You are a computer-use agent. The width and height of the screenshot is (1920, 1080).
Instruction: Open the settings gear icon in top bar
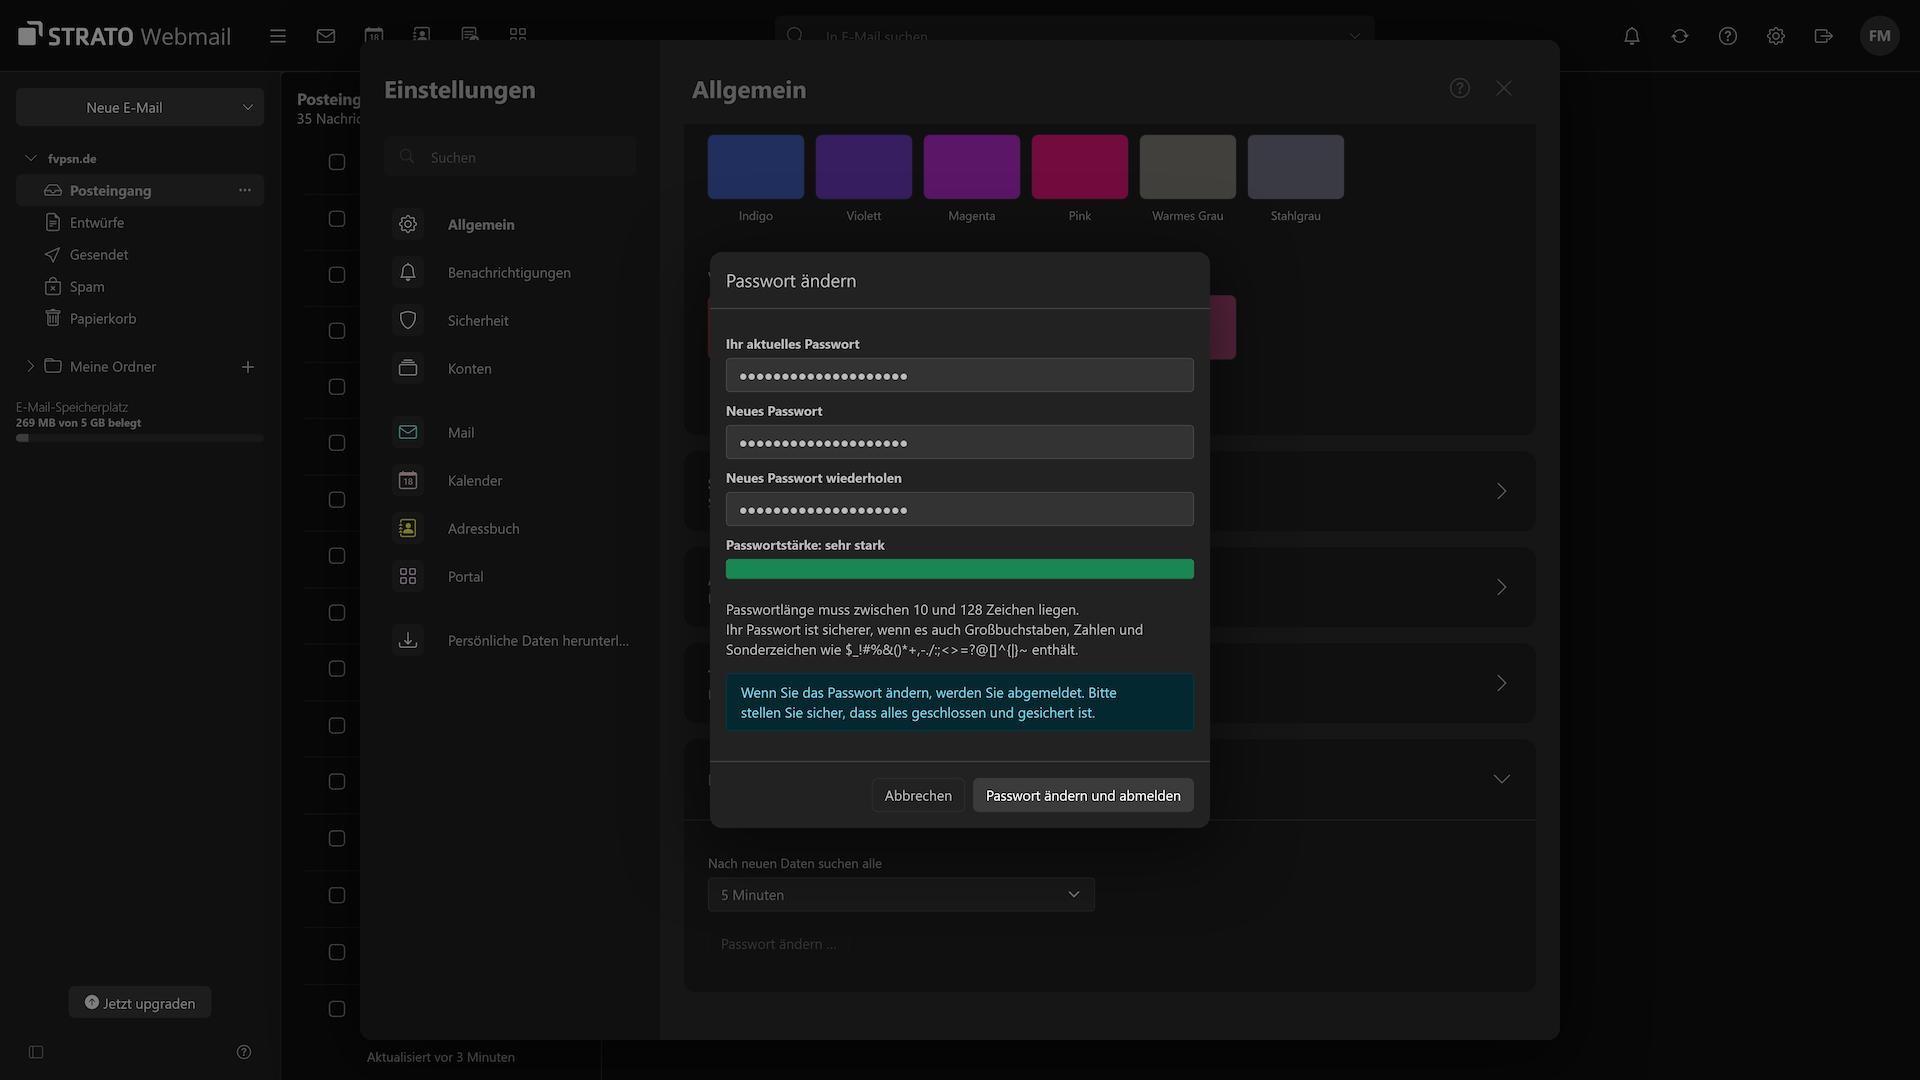click(x=1776, y=36)
